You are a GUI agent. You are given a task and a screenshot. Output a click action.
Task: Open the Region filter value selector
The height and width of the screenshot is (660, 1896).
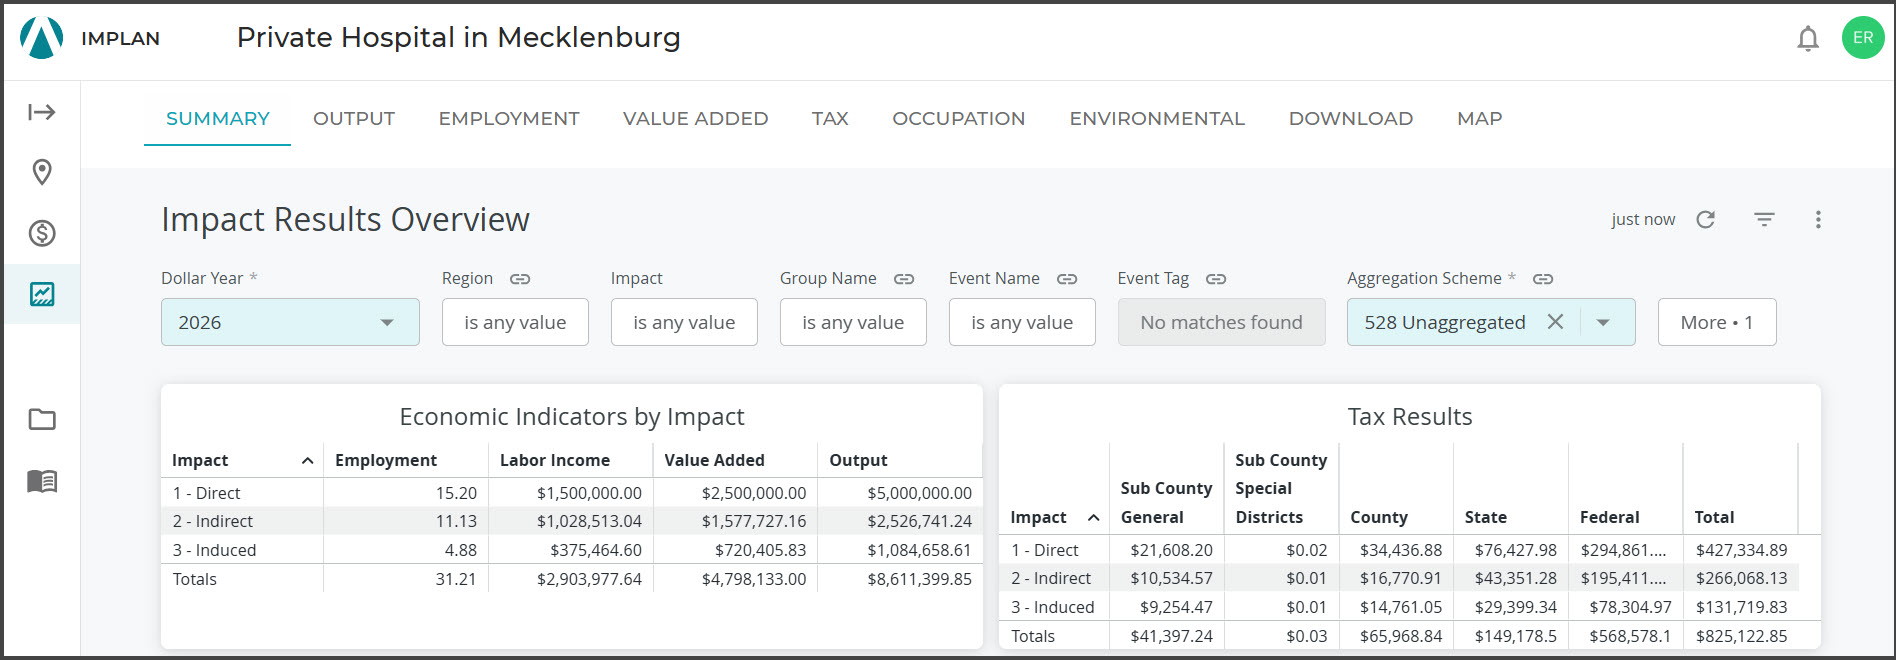coord(515,322)
